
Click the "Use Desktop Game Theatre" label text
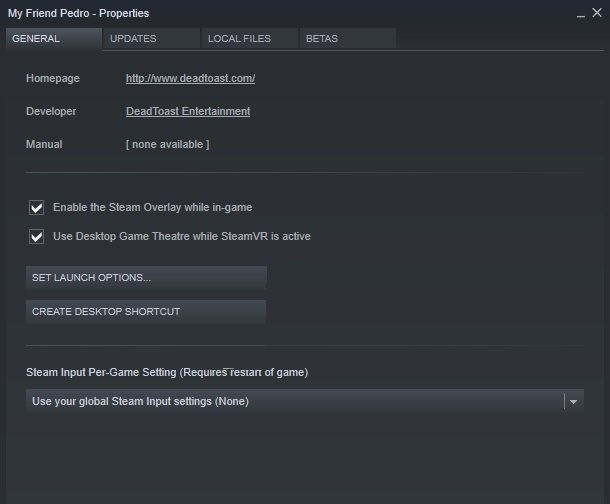point(181,237)
